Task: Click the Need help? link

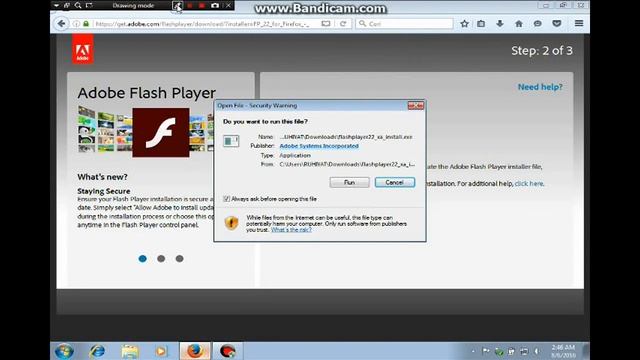Action: [x=540, y=87]
